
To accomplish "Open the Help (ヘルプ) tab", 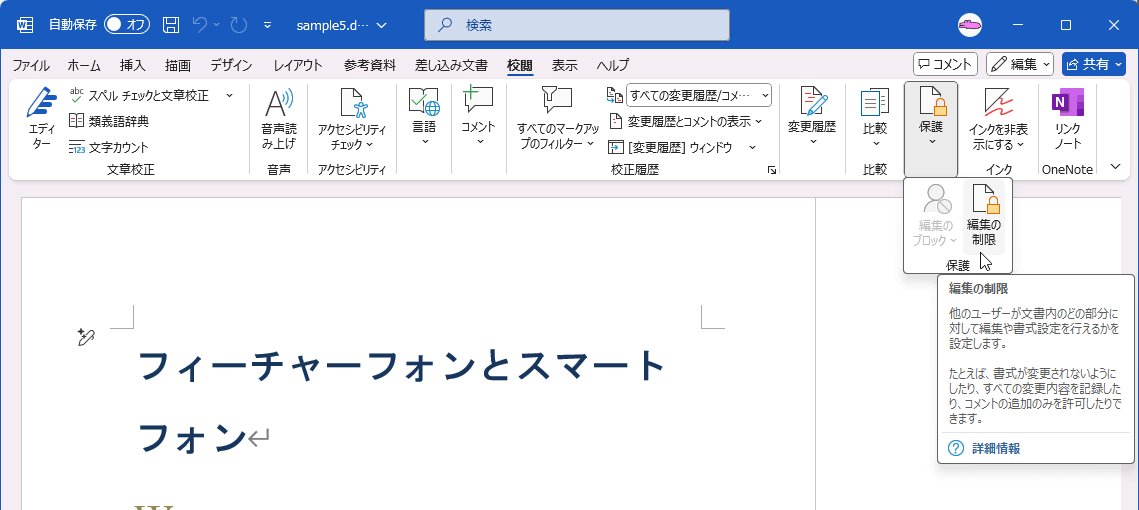I will tap(612, 65).
